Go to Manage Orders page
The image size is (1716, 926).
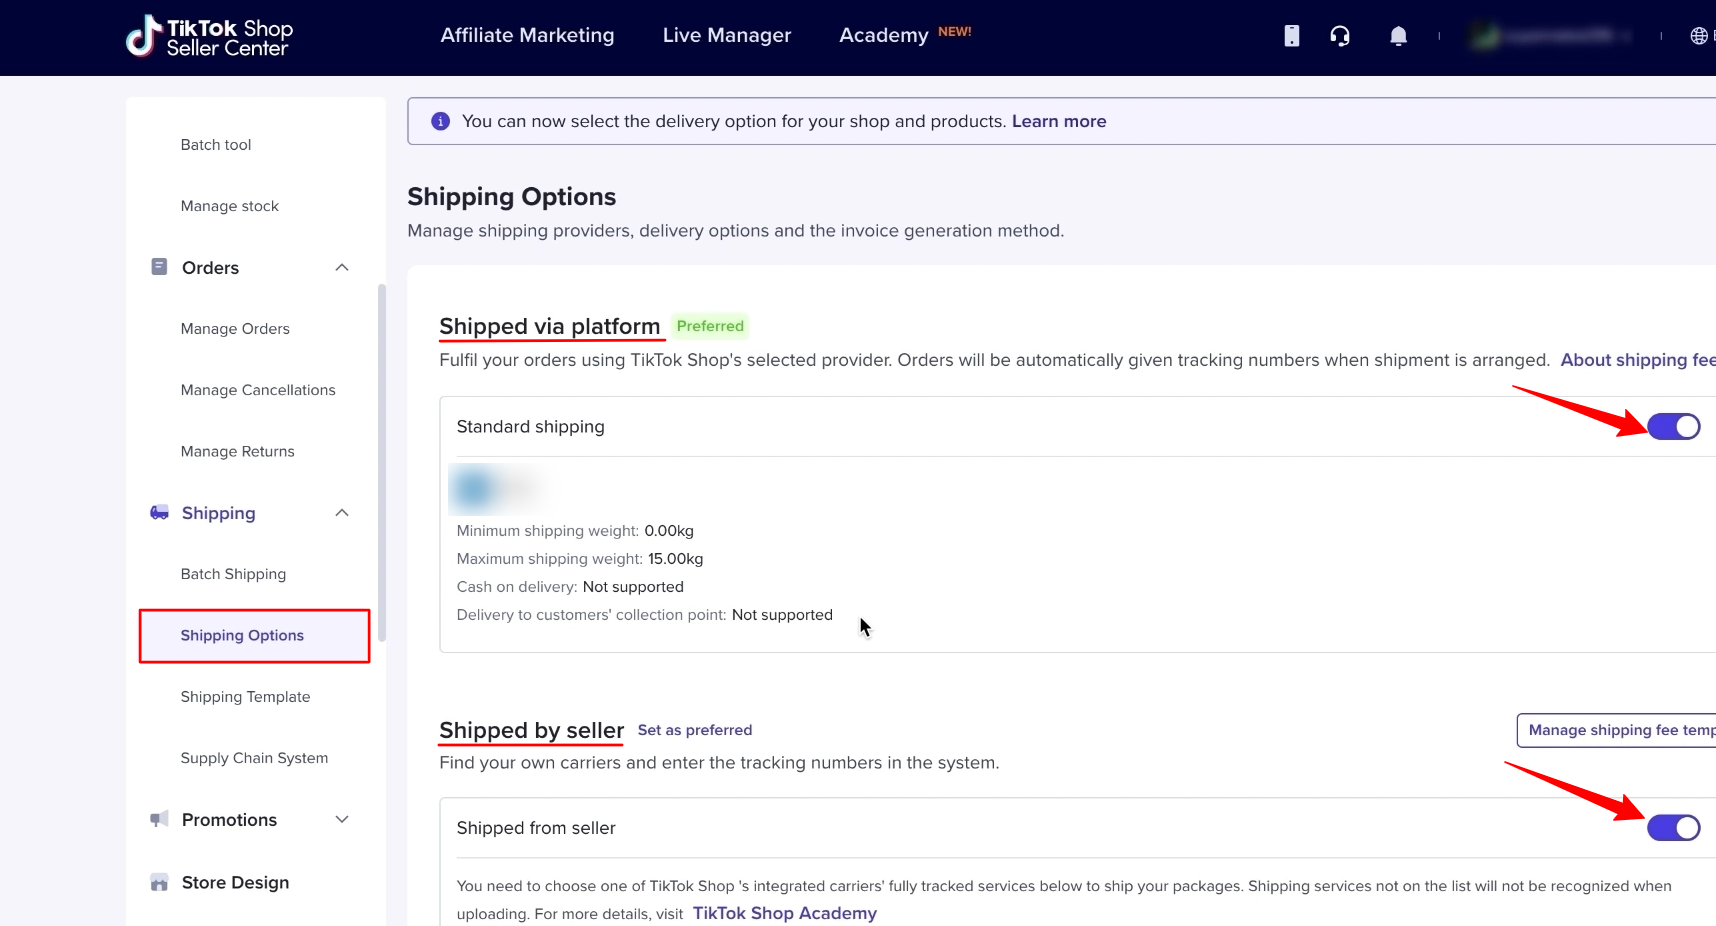pos(235,329)
